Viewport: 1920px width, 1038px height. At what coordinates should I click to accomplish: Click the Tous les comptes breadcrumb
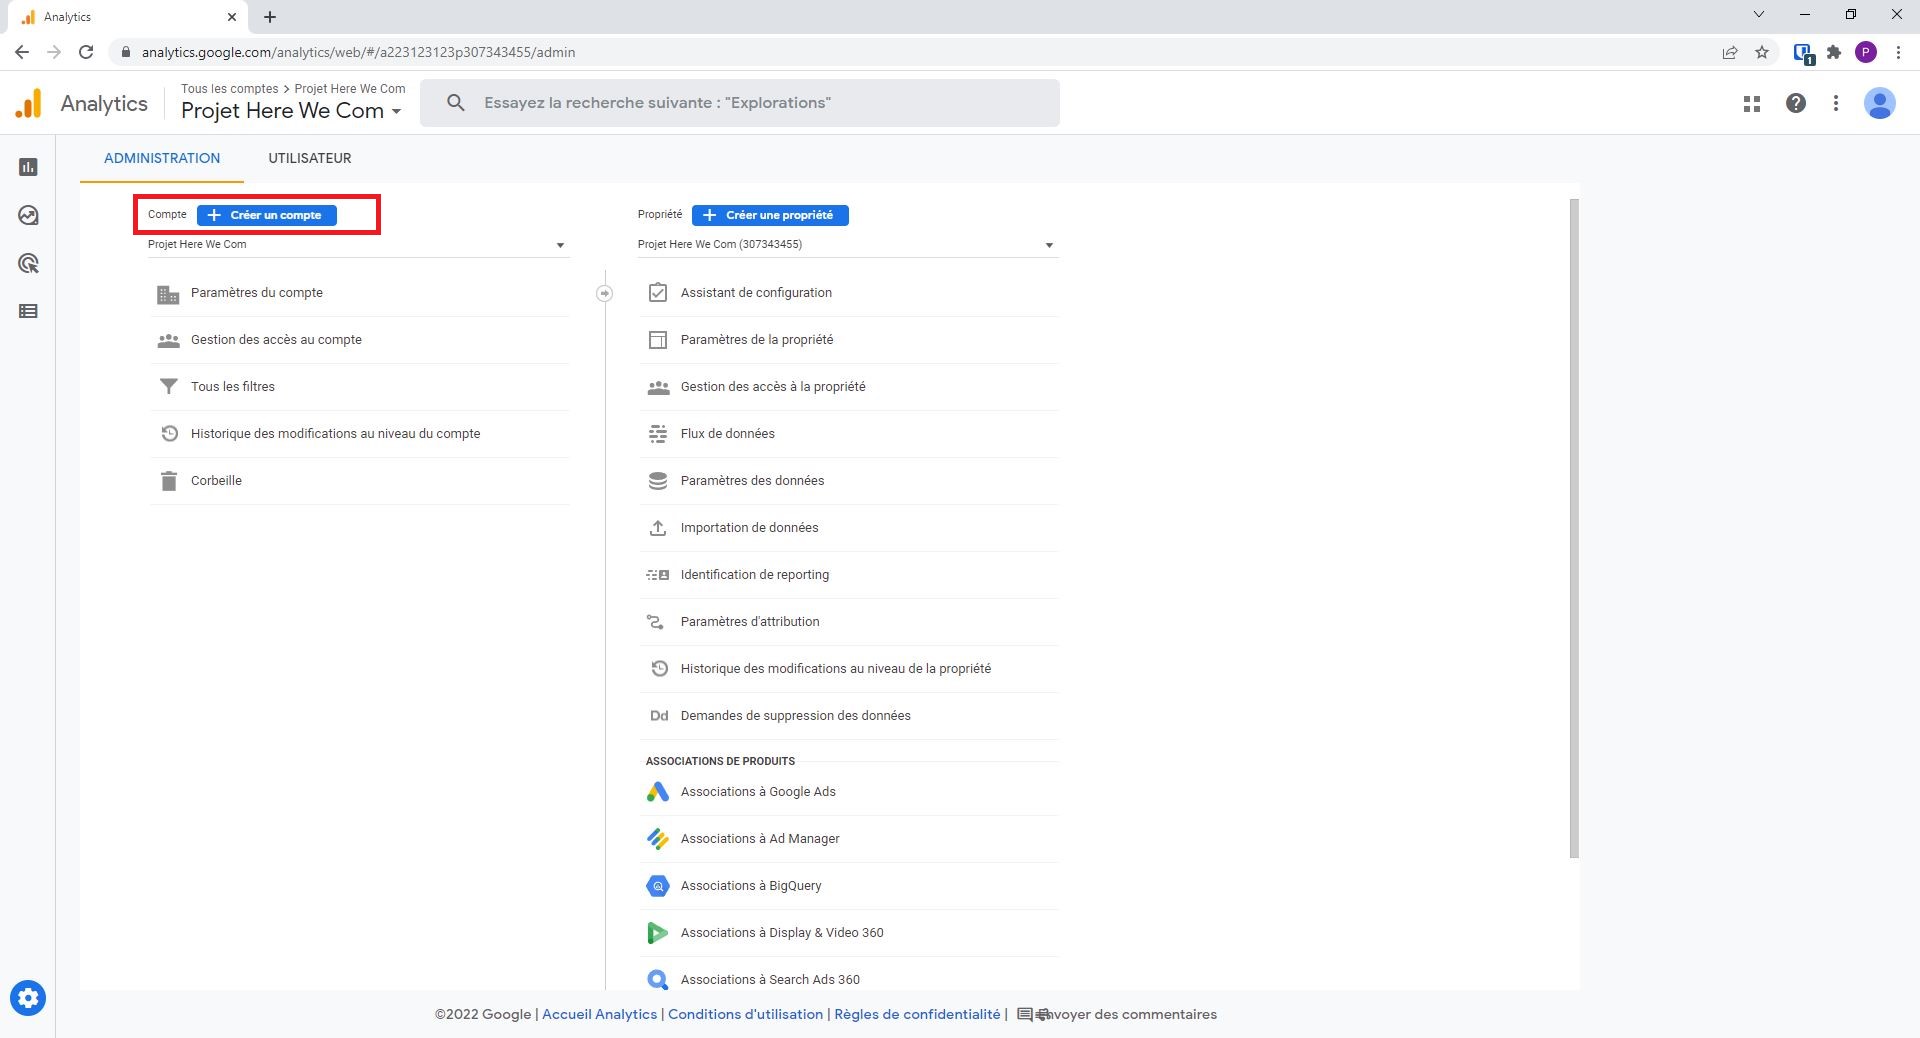pos(229,89)
